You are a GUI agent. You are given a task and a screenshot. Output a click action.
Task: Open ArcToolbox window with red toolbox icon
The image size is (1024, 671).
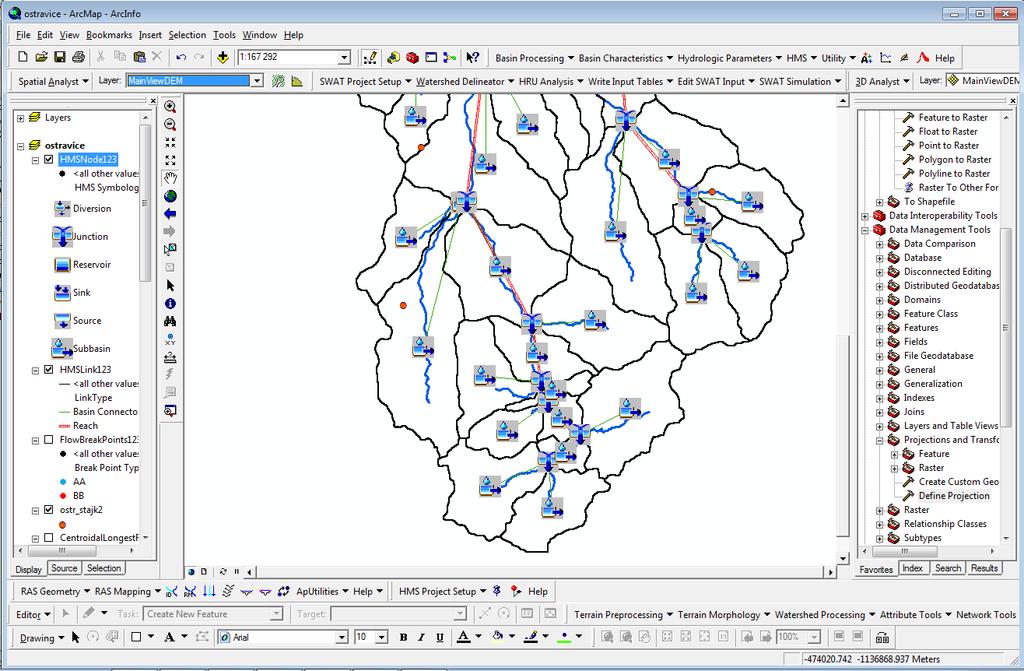pos(412,57)
